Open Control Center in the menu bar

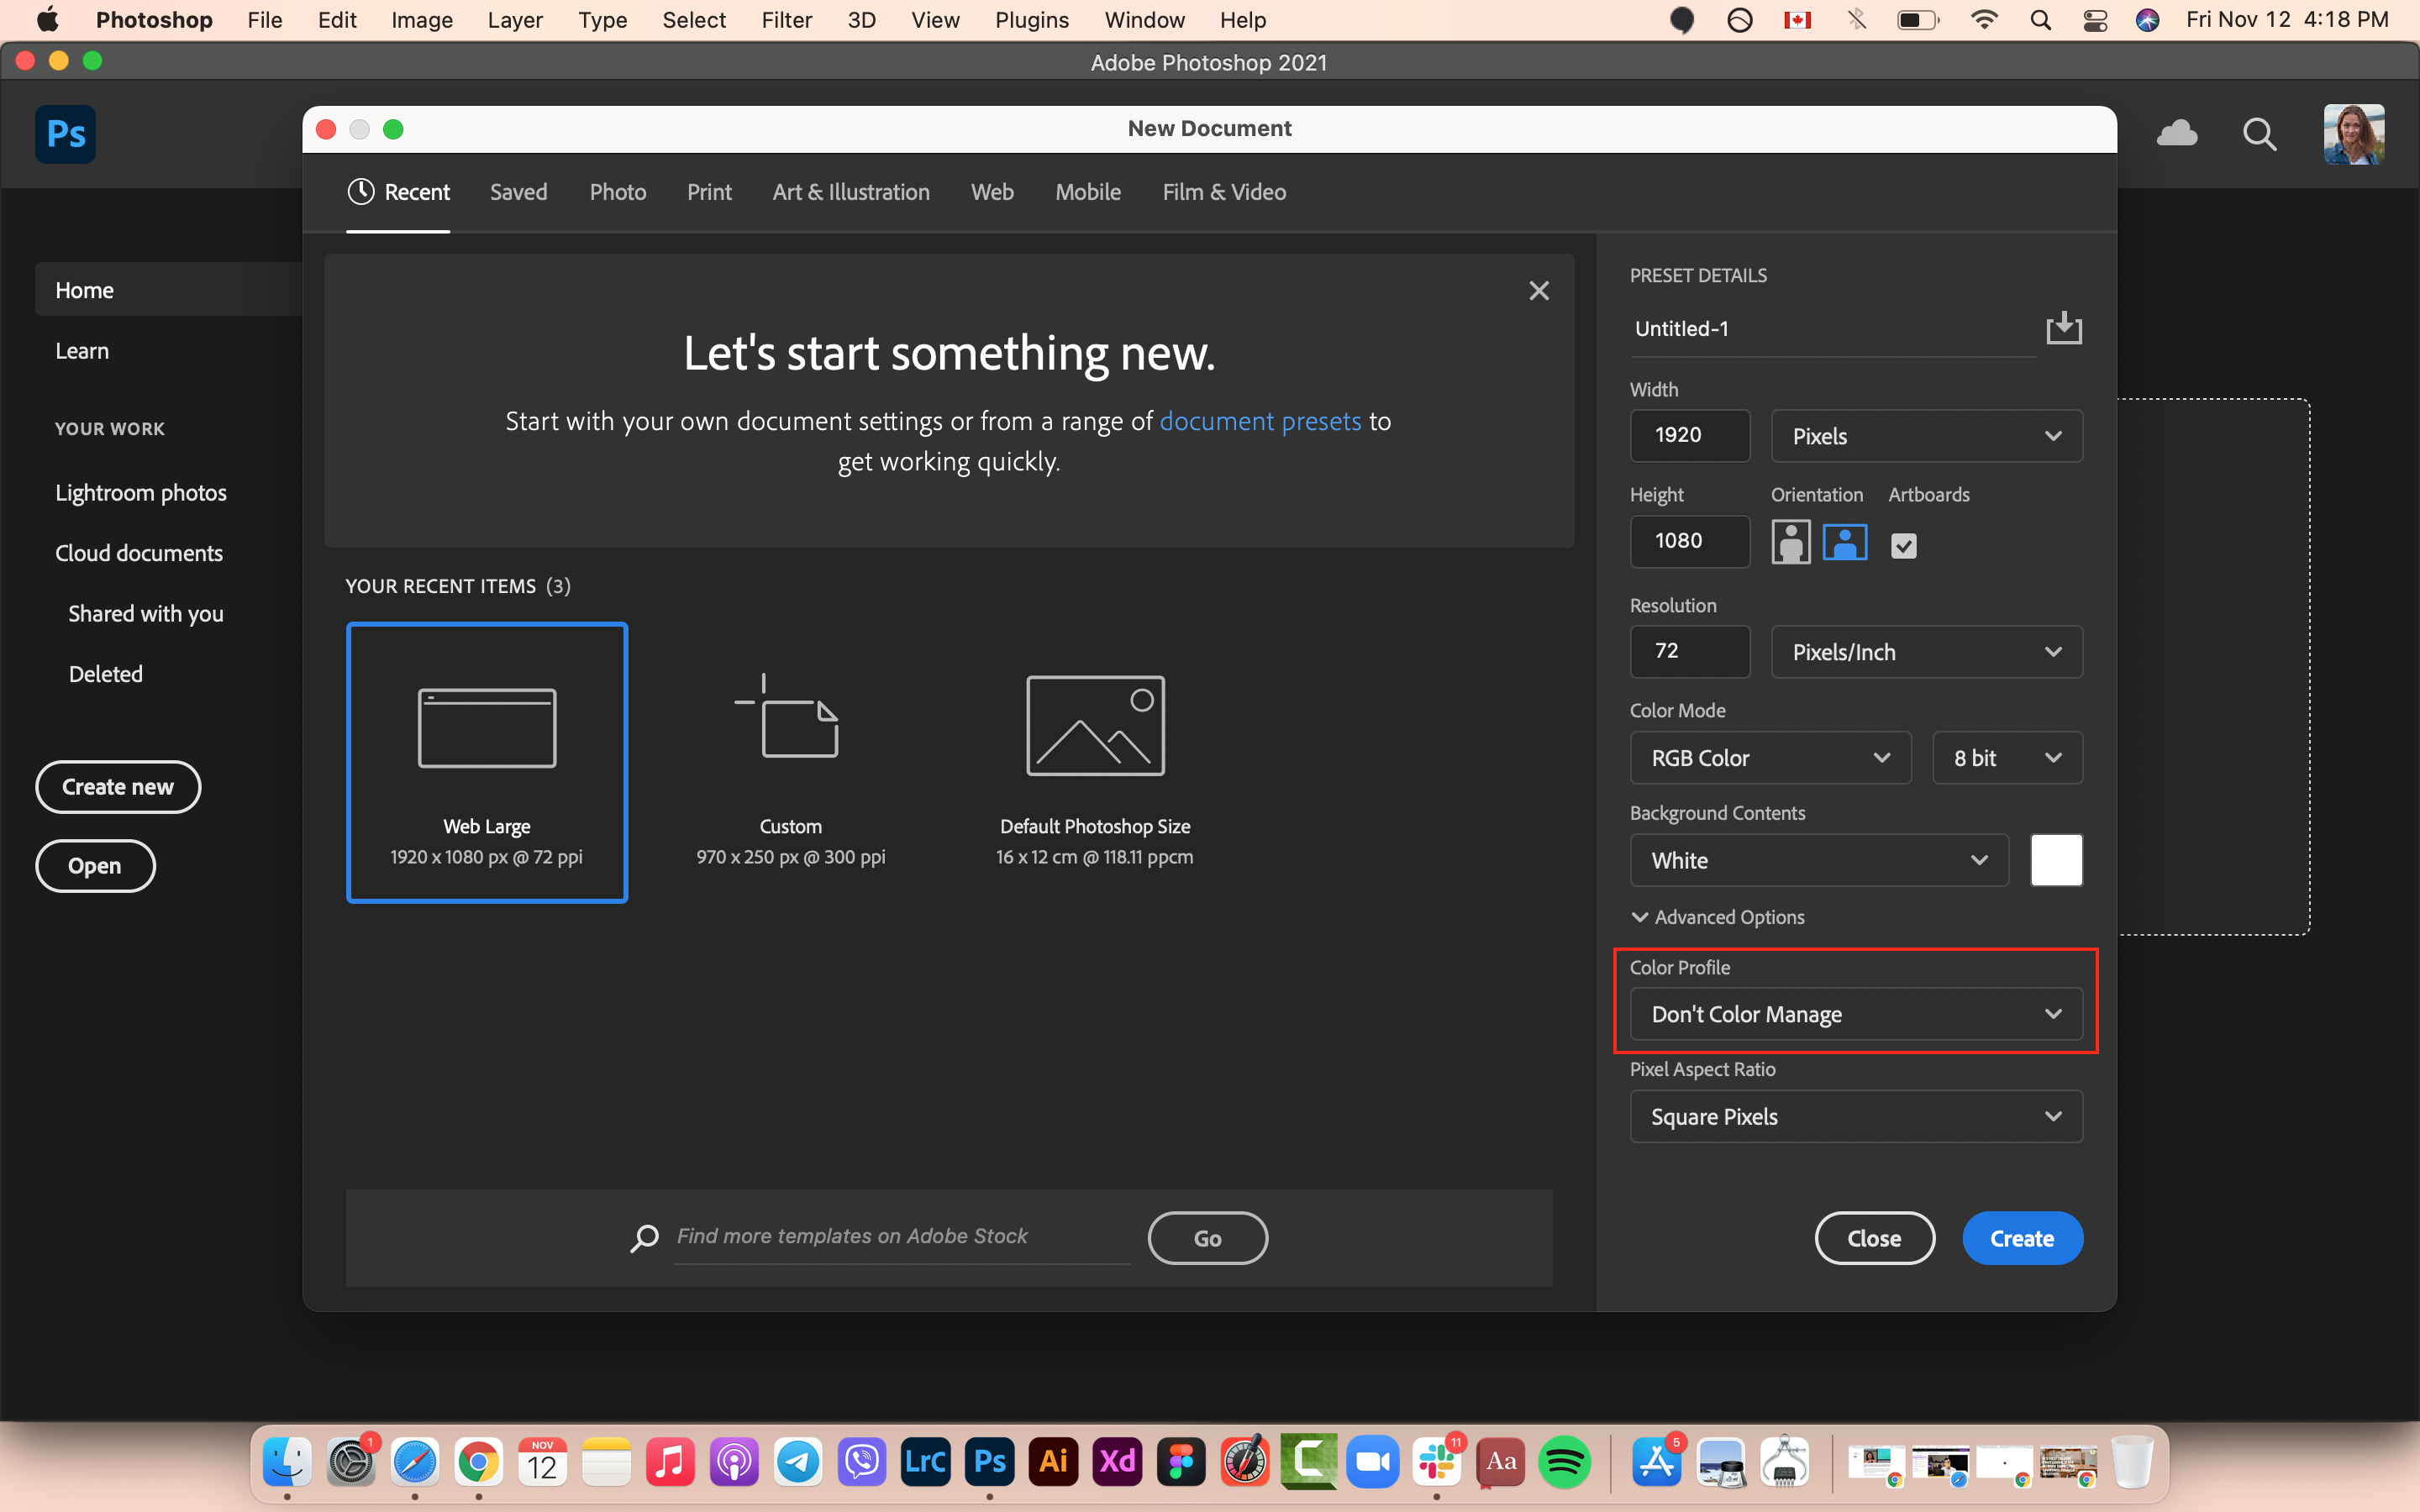2094,20
